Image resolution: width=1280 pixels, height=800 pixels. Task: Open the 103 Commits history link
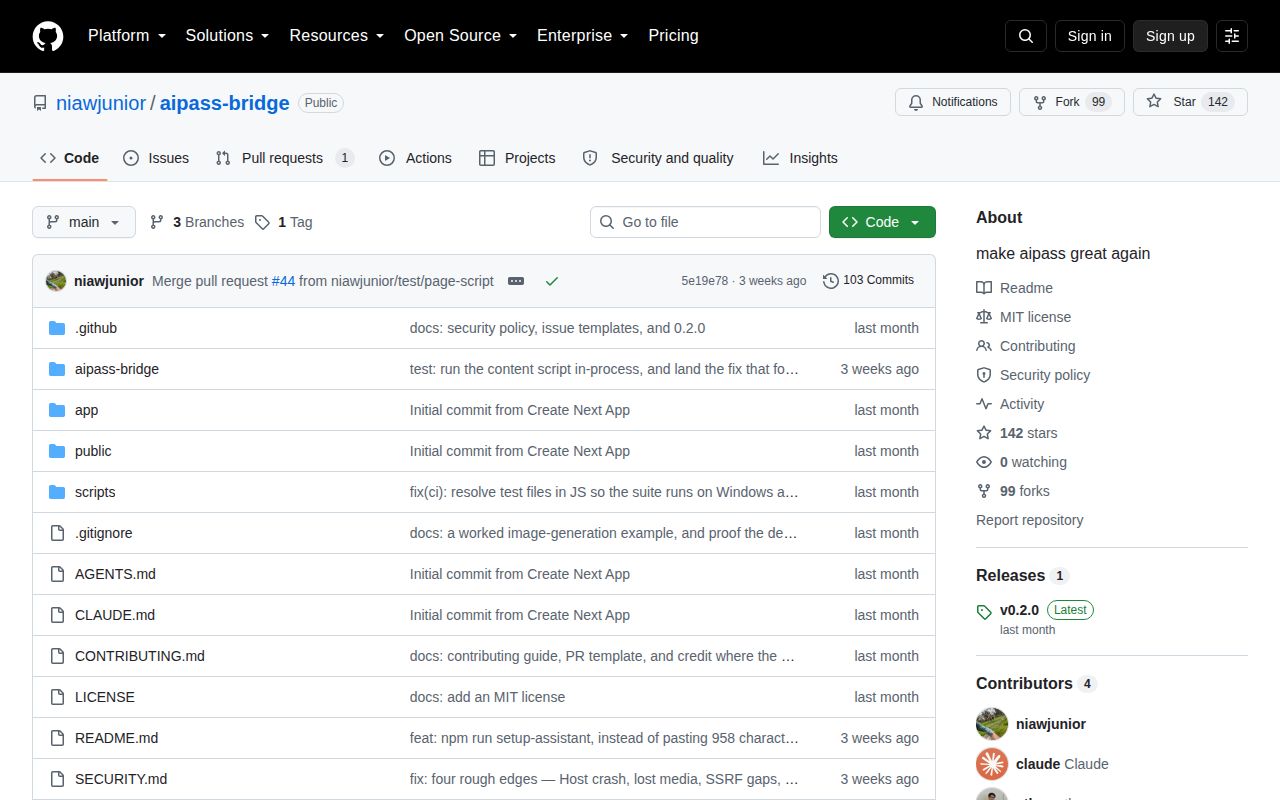pos(868,281)
